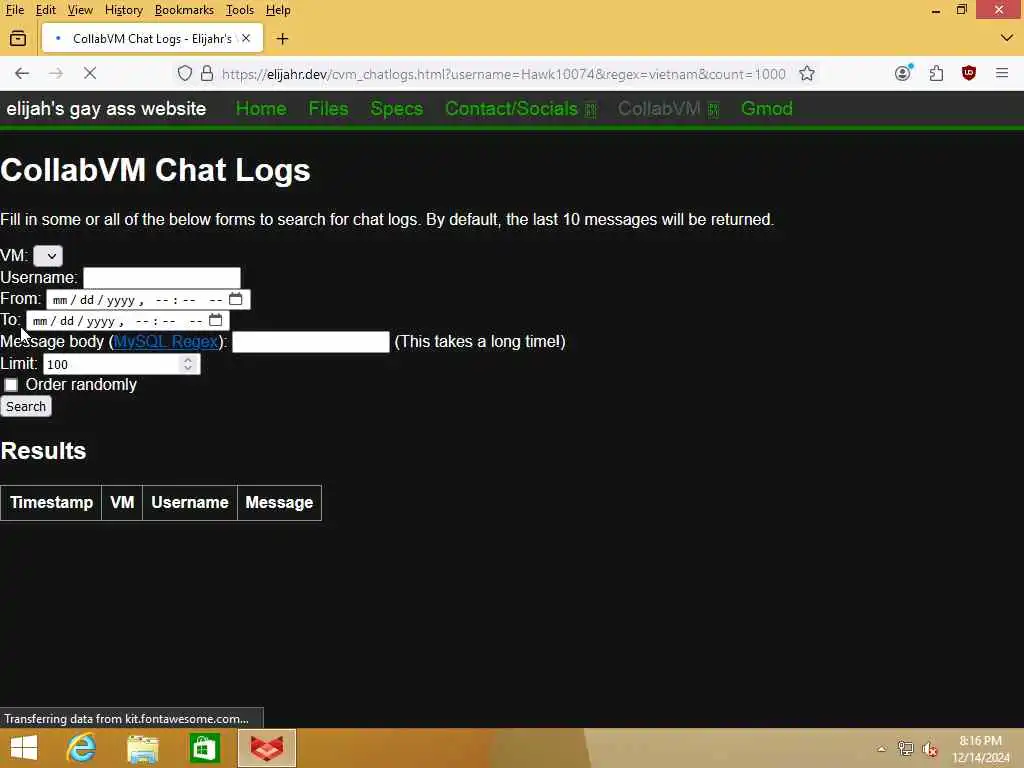Open Firefox account icon

click(x=903, y=73)
